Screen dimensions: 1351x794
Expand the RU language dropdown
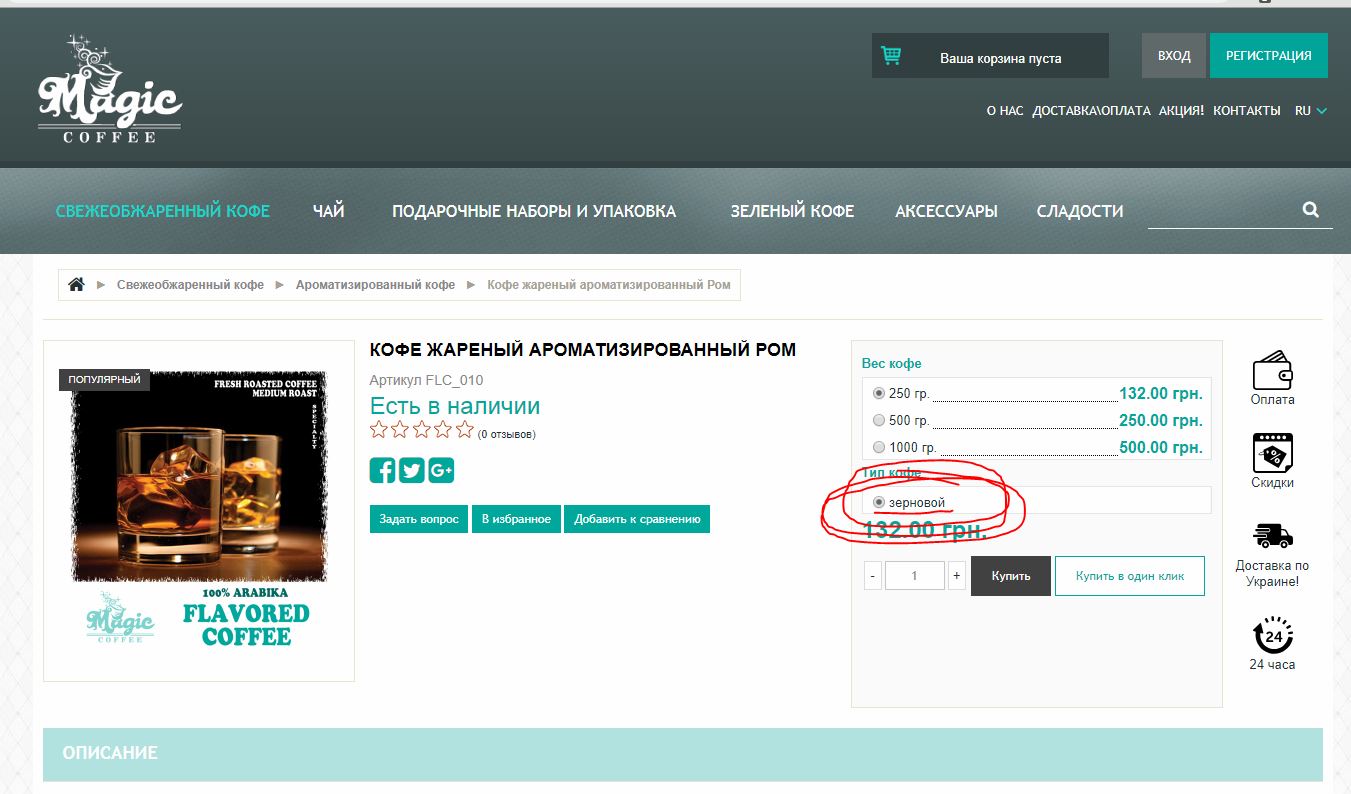click(x=1311, y=111)
